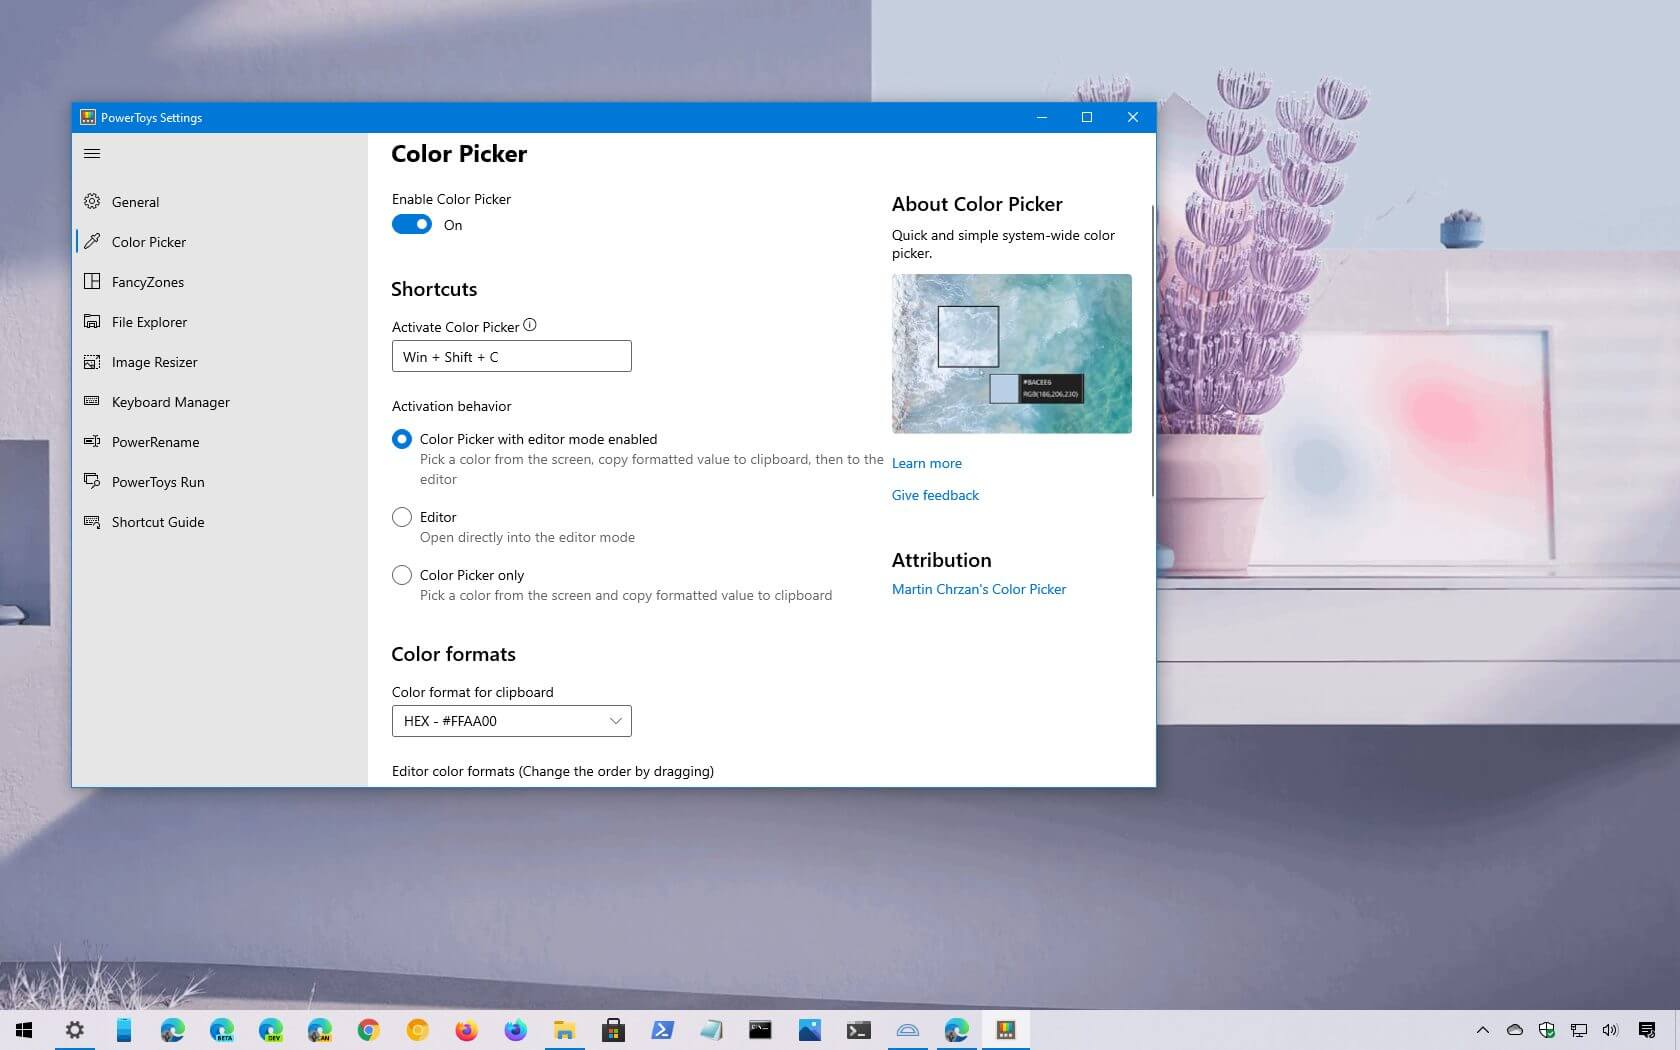
Task: Click the 'Activation behavior' label
Action: 451,406
